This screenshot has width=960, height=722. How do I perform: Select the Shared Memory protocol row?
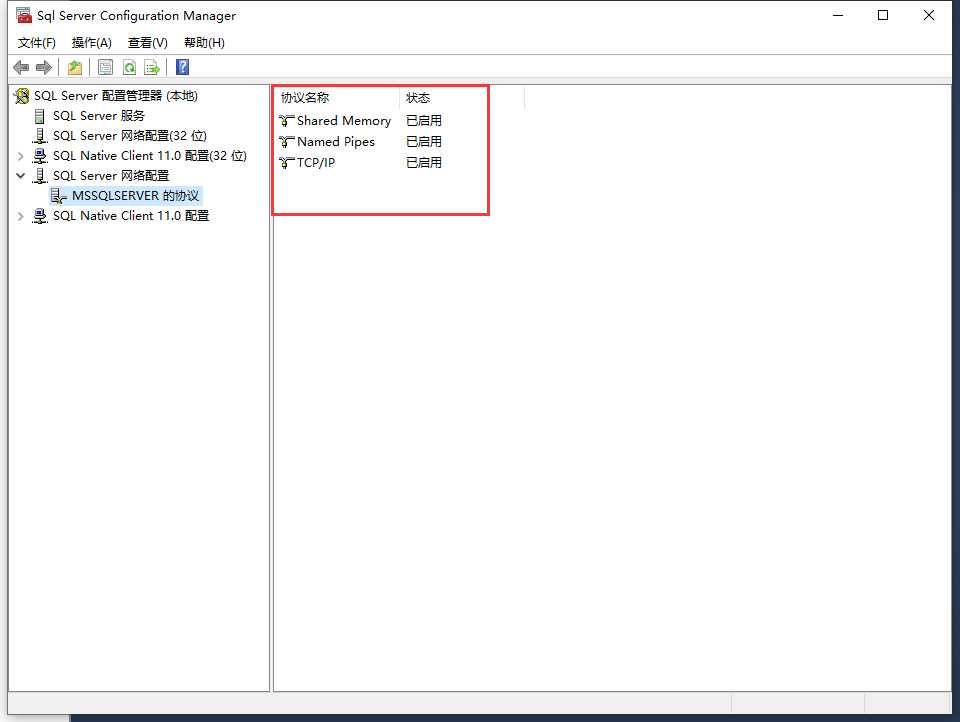343,121
